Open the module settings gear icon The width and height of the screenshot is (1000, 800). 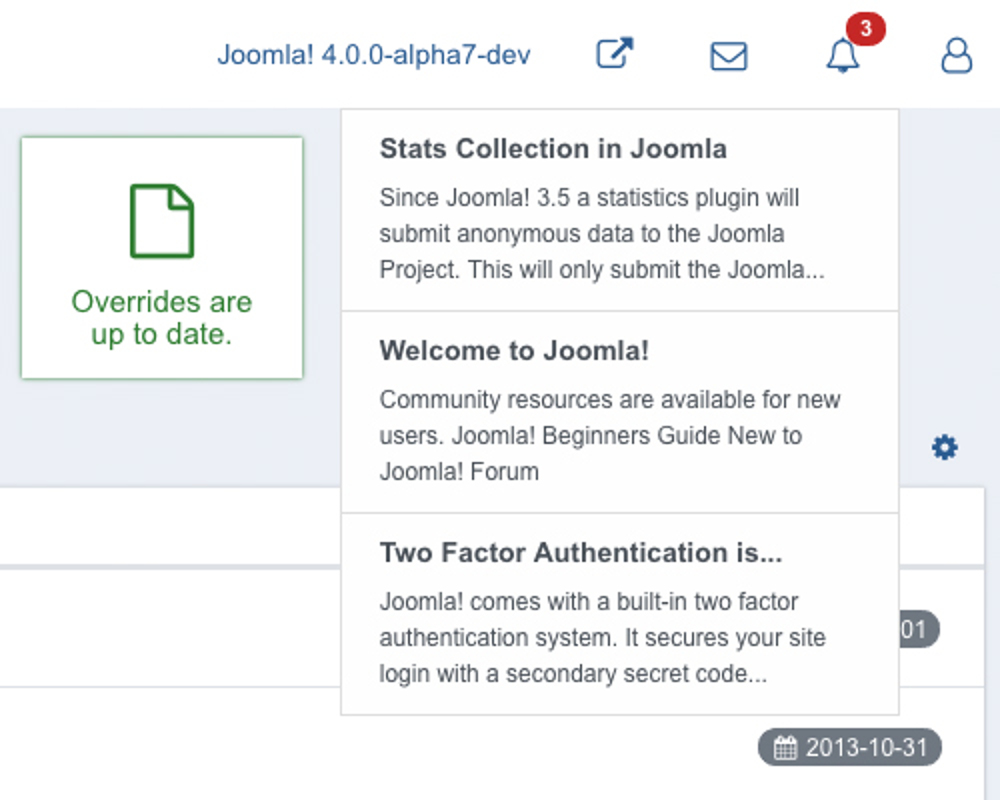click(x=945, y=447)
